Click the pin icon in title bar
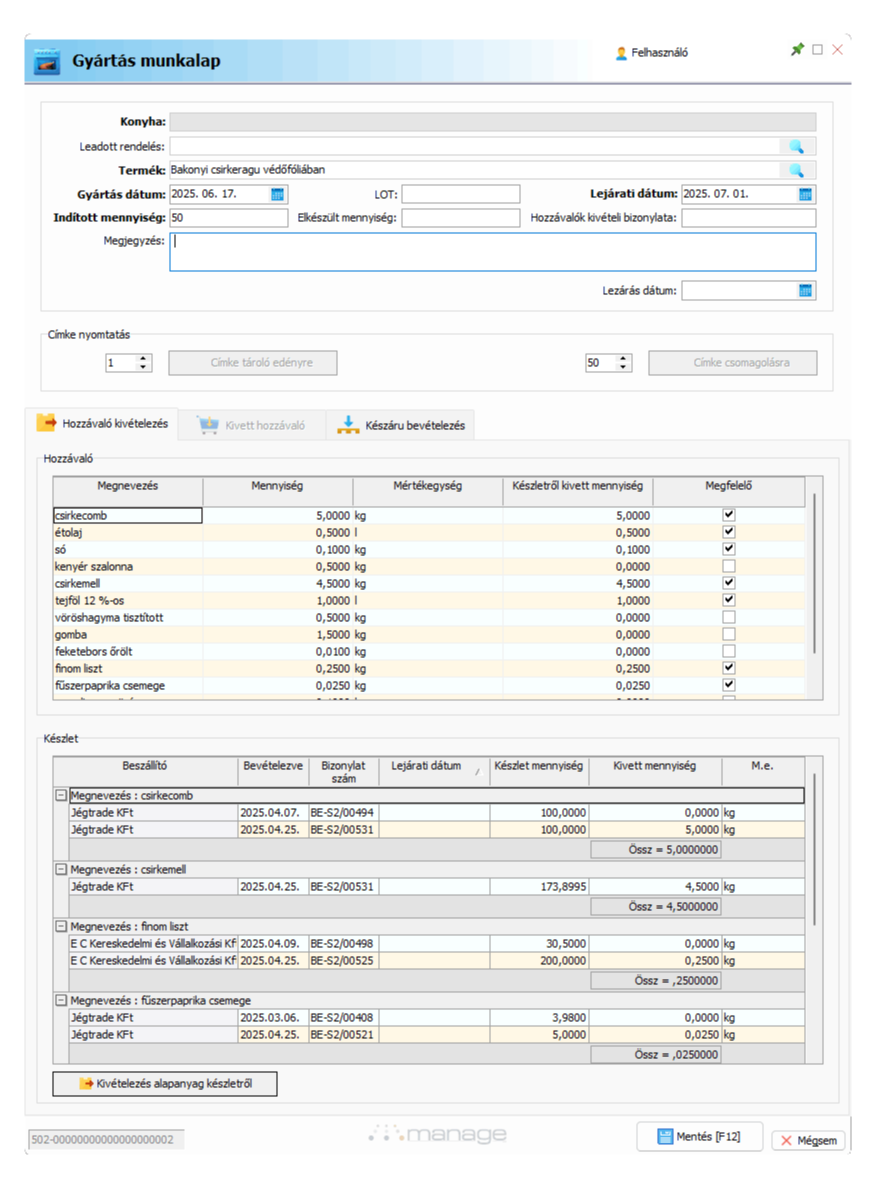The height and width of the screenshot is (1189, 877). click(797, 50)
